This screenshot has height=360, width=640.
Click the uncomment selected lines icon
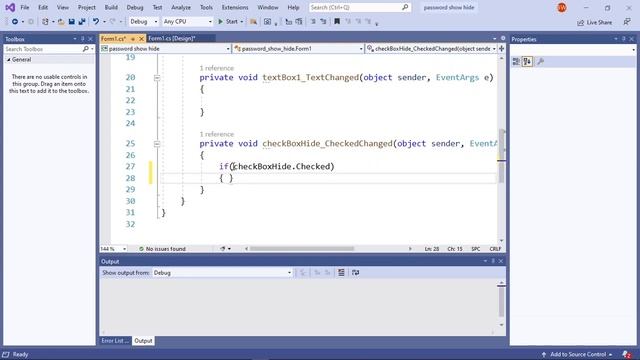[x=323, y=22]
